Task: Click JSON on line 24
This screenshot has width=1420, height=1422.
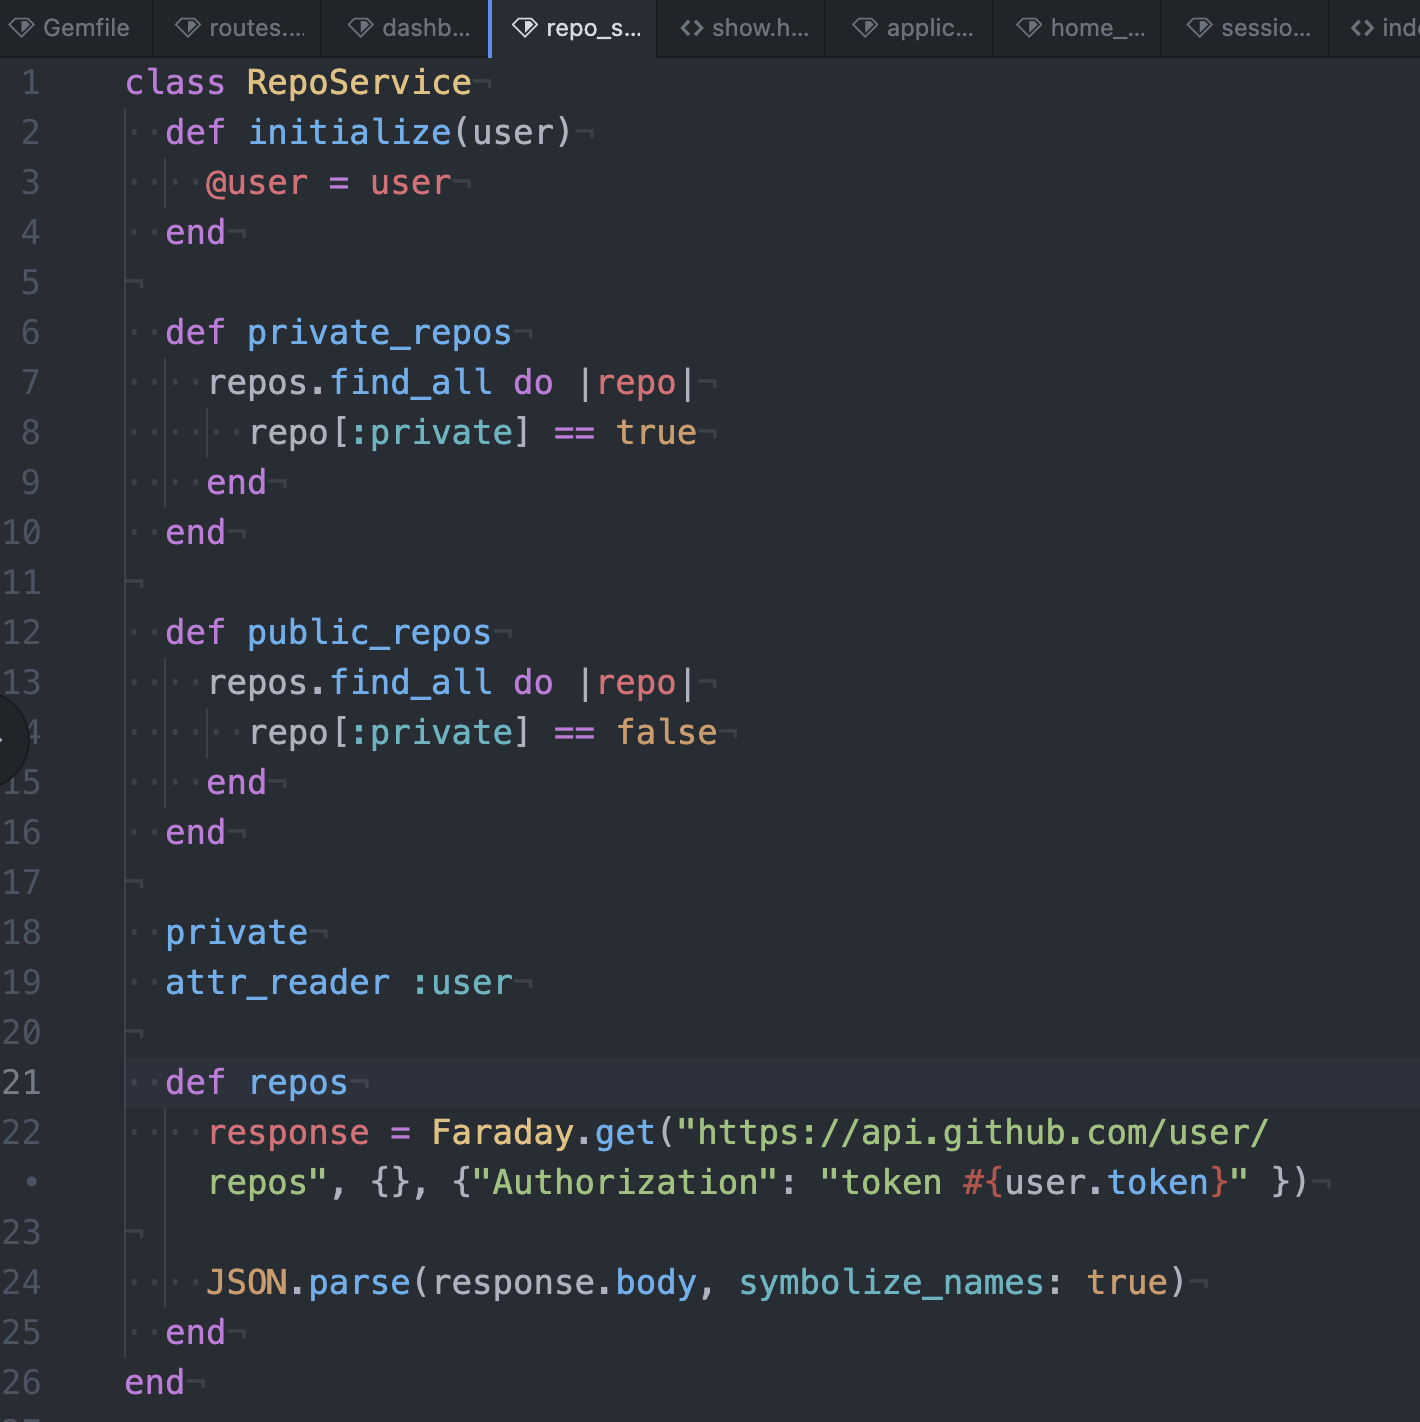Action: 247,1282
